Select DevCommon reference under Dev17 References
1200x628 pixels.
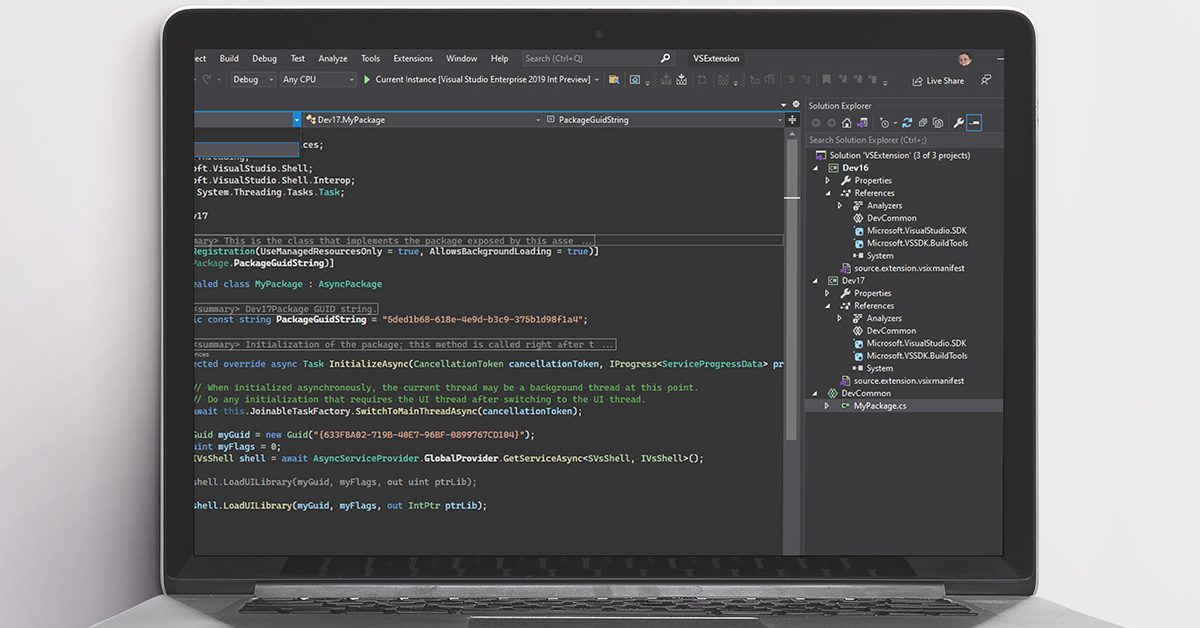[x=891, y=331]
